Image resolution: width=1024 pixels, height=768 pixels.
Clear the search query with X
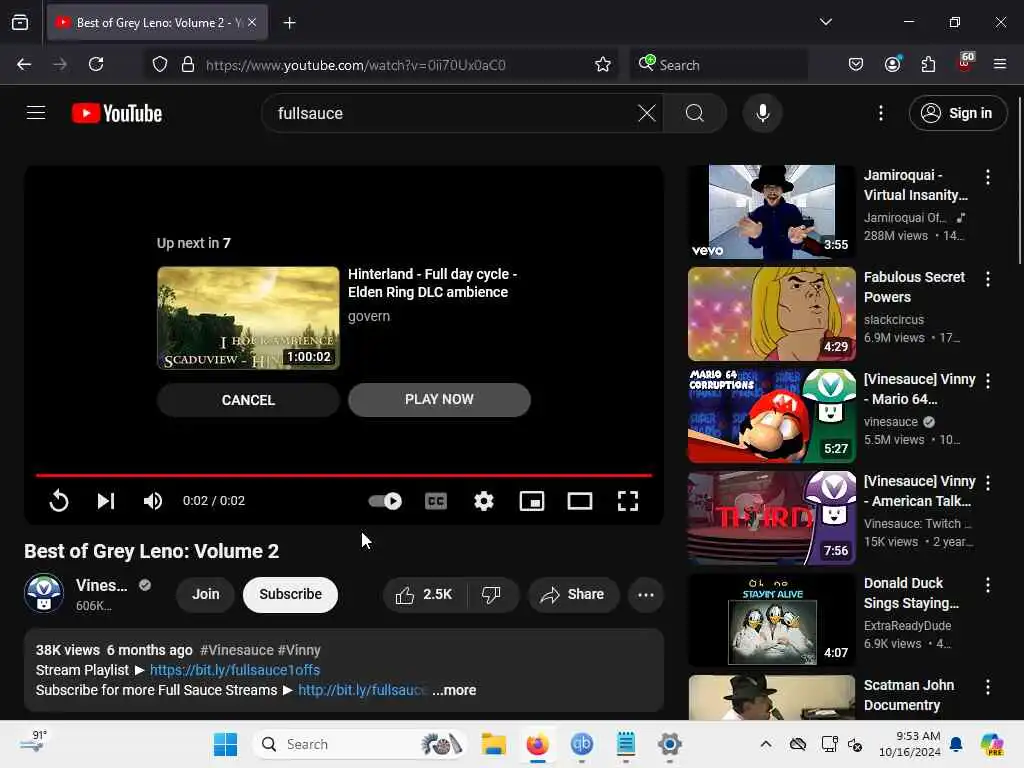pos(647,113)
